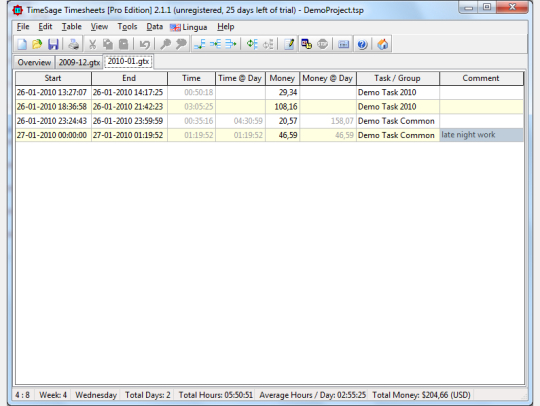This screenshot has width=540, height=406.
Task: Paste with the clipboard icon
Action: tap(124, 44)
